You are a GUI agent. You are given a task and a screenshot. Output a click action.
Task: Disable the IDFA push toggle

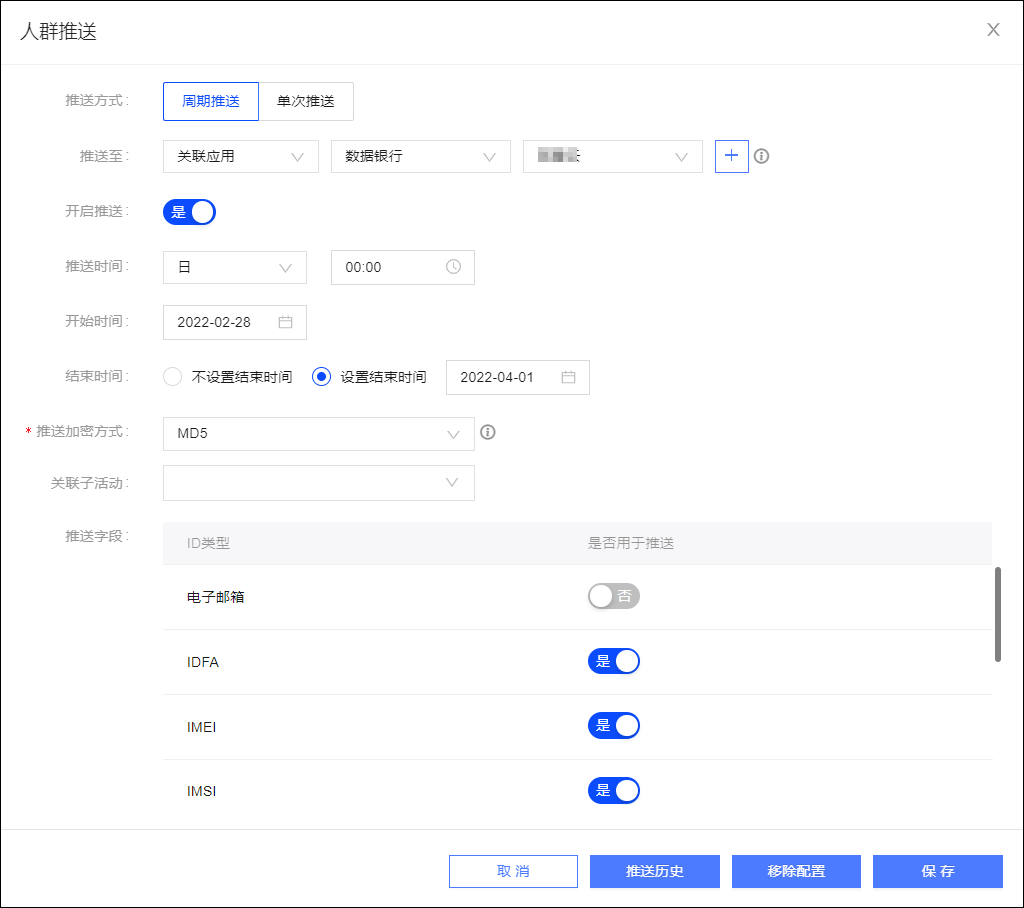[x=614, y=661]
